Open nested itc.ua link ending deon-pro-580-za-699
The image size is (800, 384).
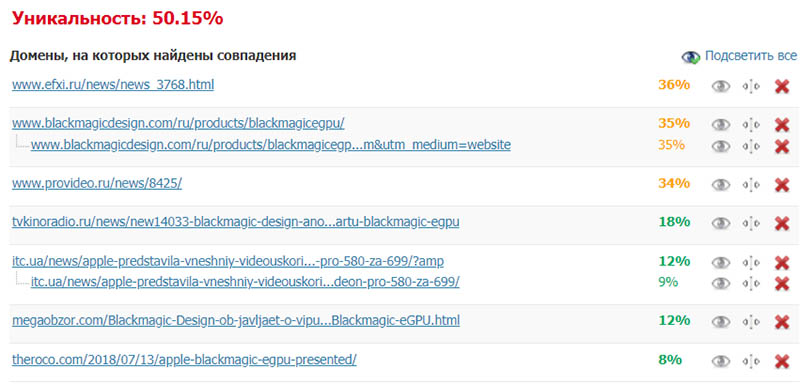[245, 282]
